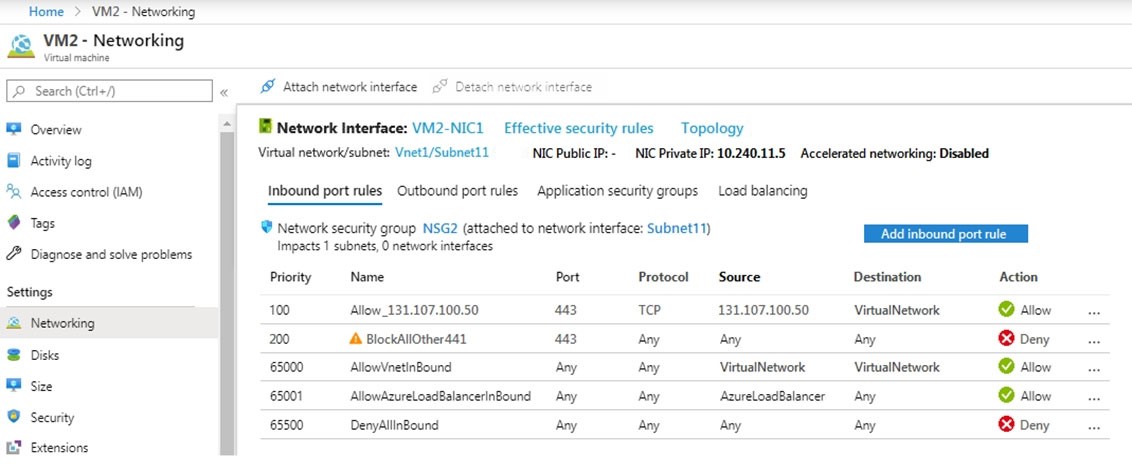Viewport: 1132px width, 464px height.
Task: Collapse the sidebar with the double chevron
Action: [225, 92]
